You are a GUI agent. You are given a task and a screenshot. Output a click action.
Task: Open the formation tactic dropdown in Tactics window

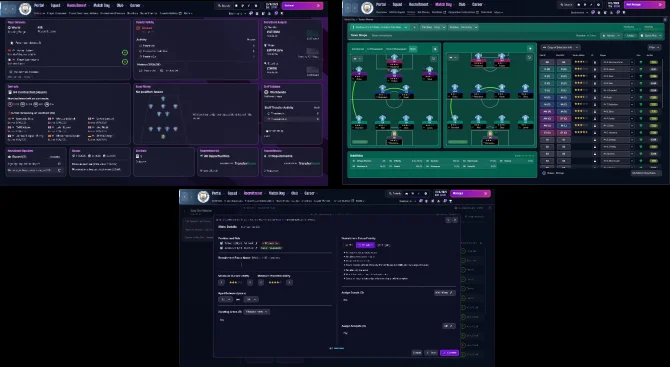[380, 27]
